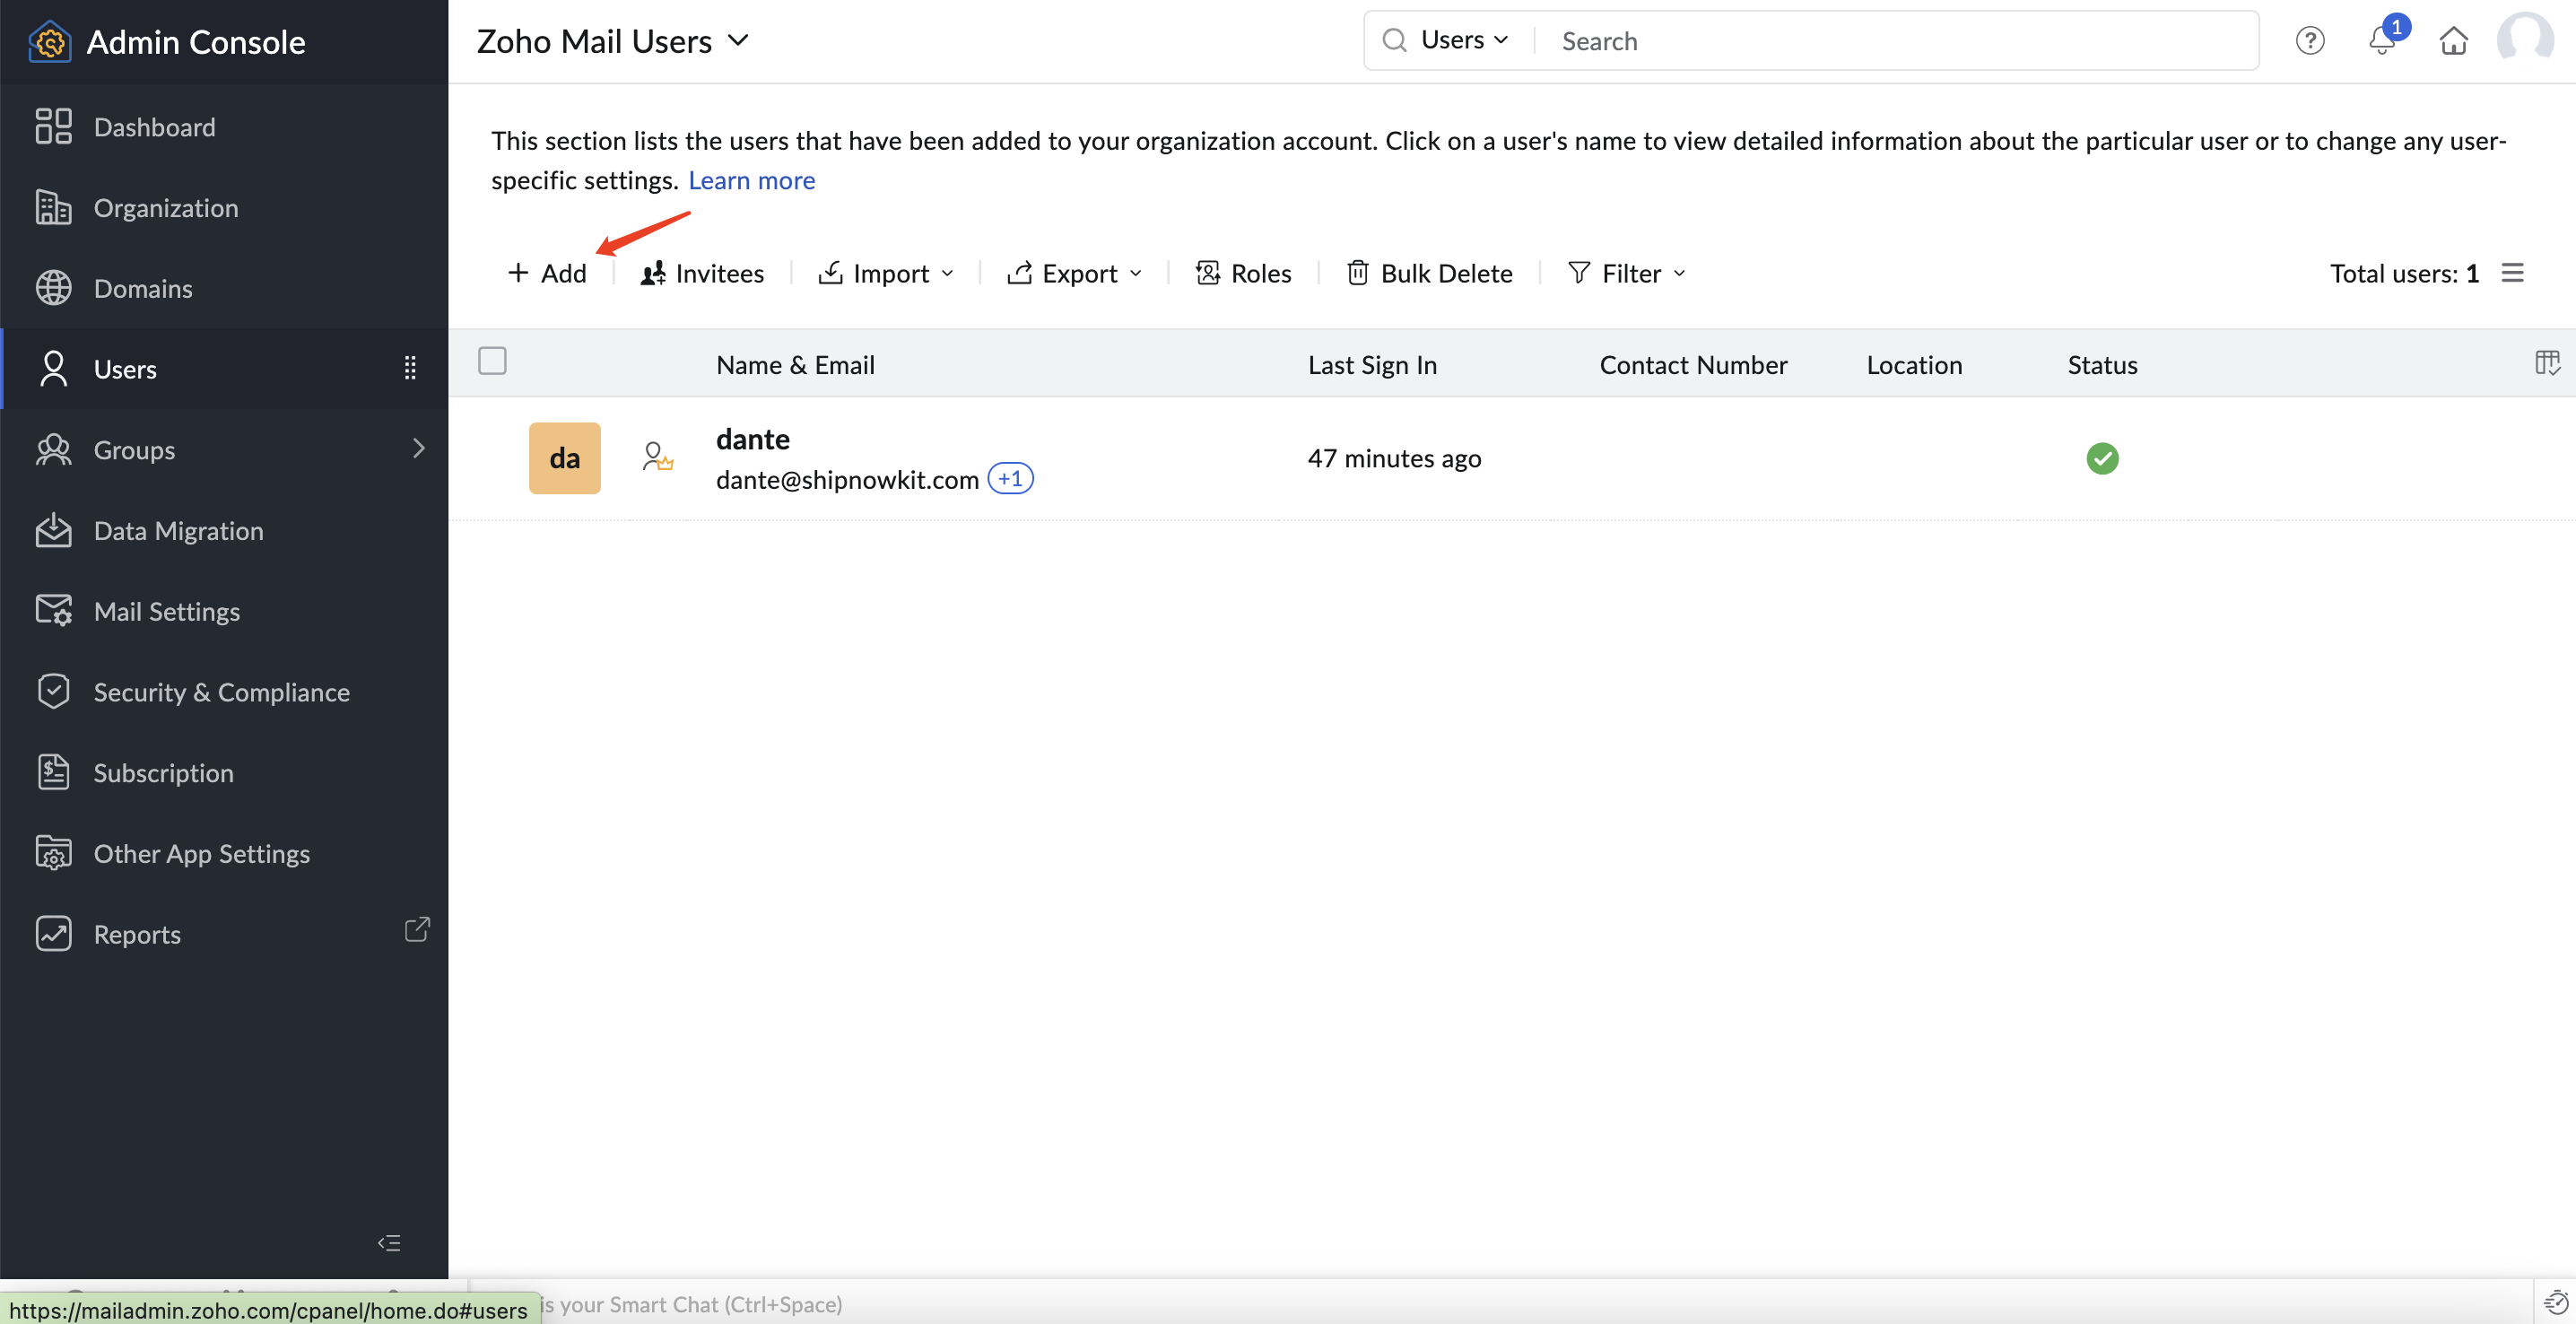The height and width of the screenshot is (1324, 2576).
Task: Open the Dashboard sidebar item
Action: click(x=224, y=127)
